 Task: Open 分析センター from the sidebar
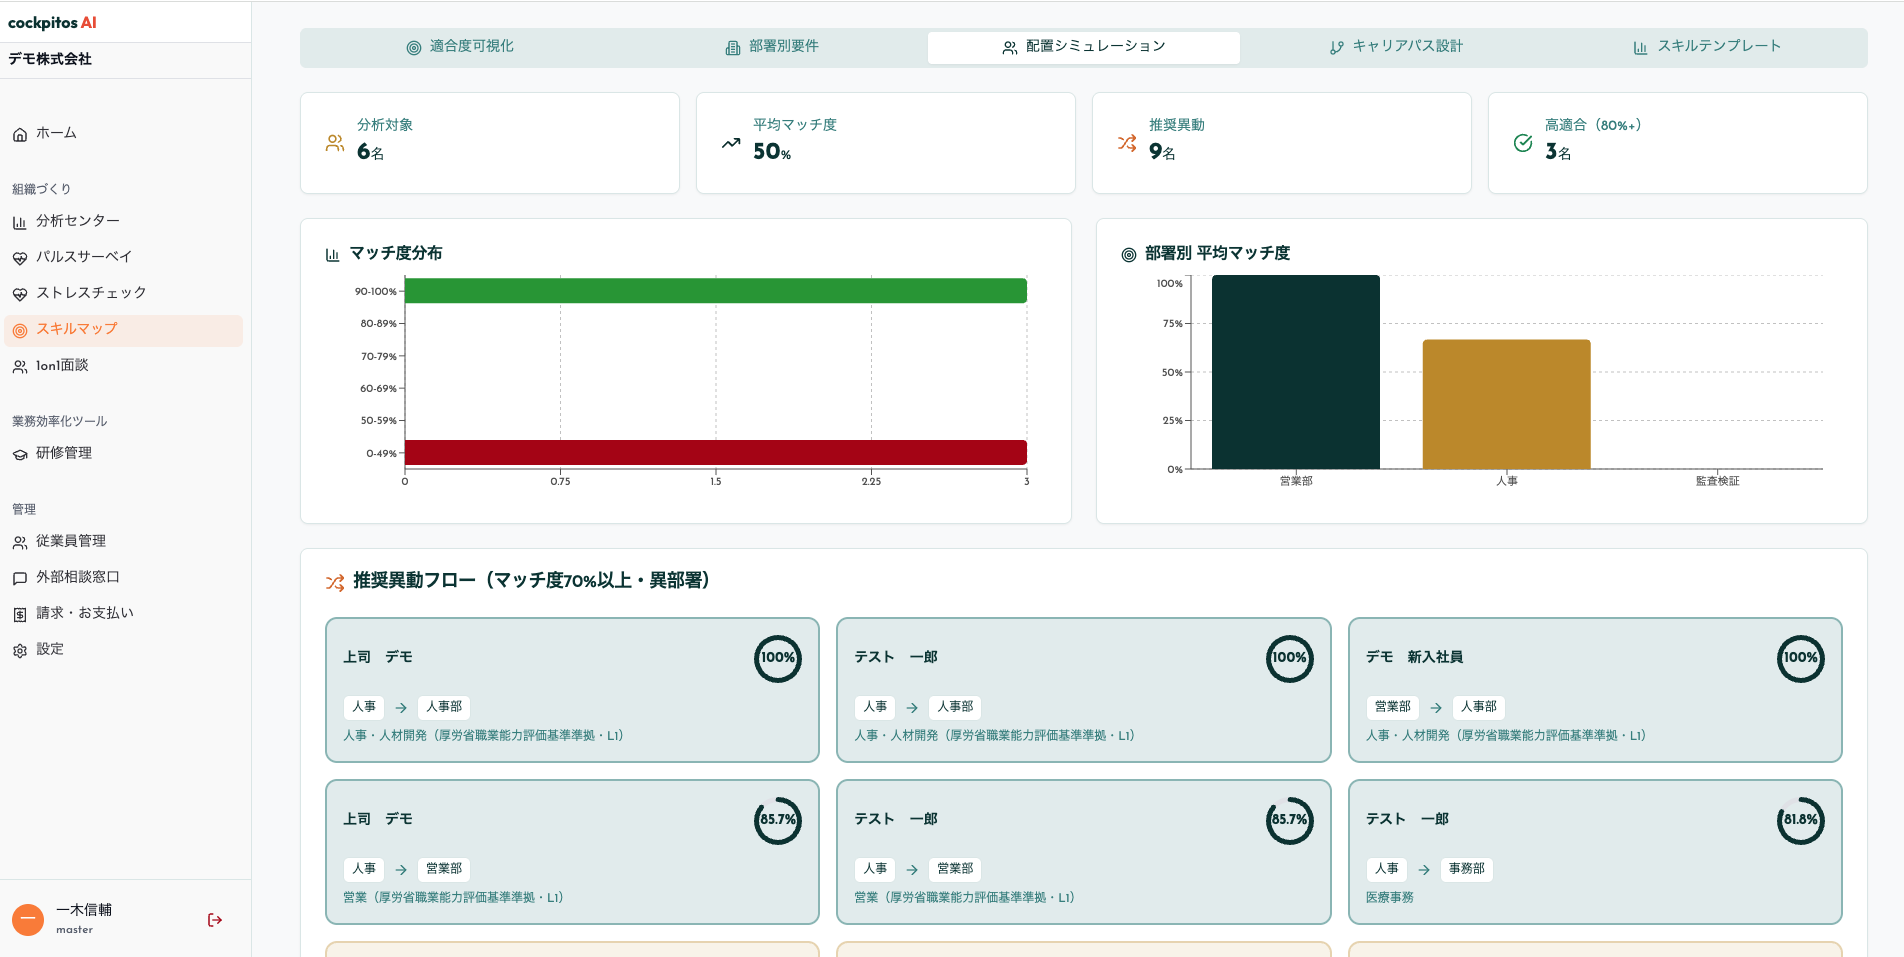(124, 222)
